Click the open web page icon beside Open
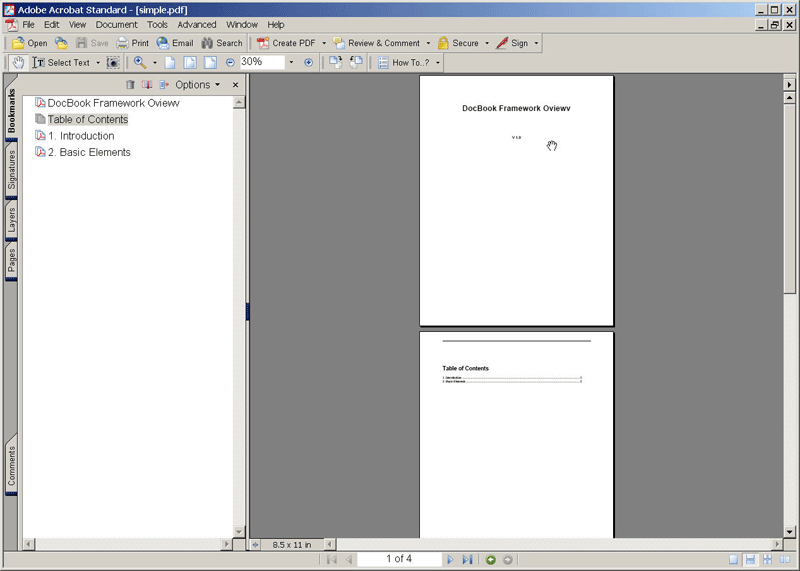Screen dimensions: 800x571 tap(61, 43)
